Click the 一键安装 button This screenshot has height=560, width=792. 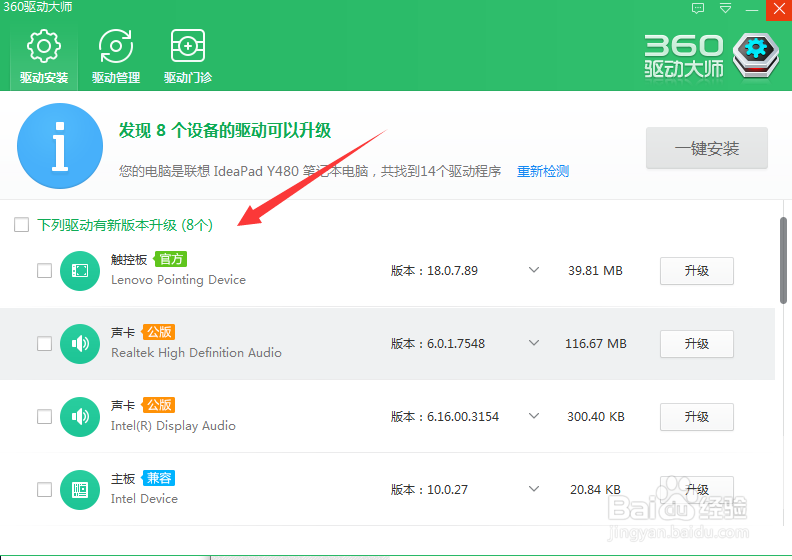(x=707, y=148)
